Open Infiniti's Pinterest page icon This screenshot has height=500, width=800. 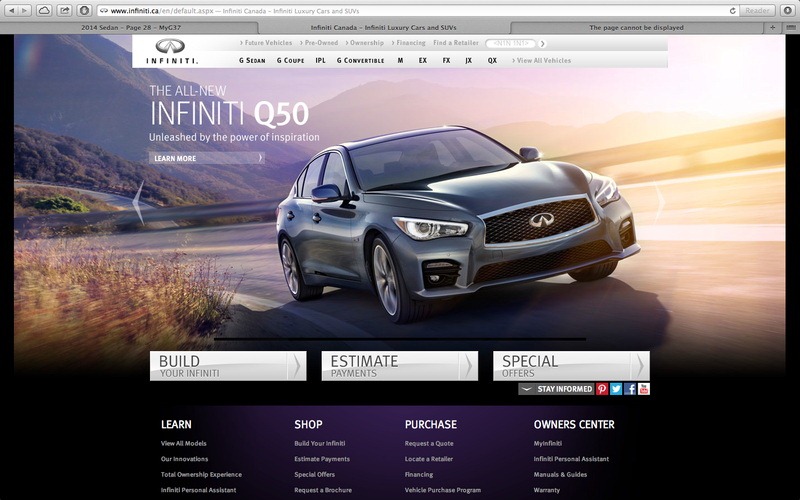(602, 389)
